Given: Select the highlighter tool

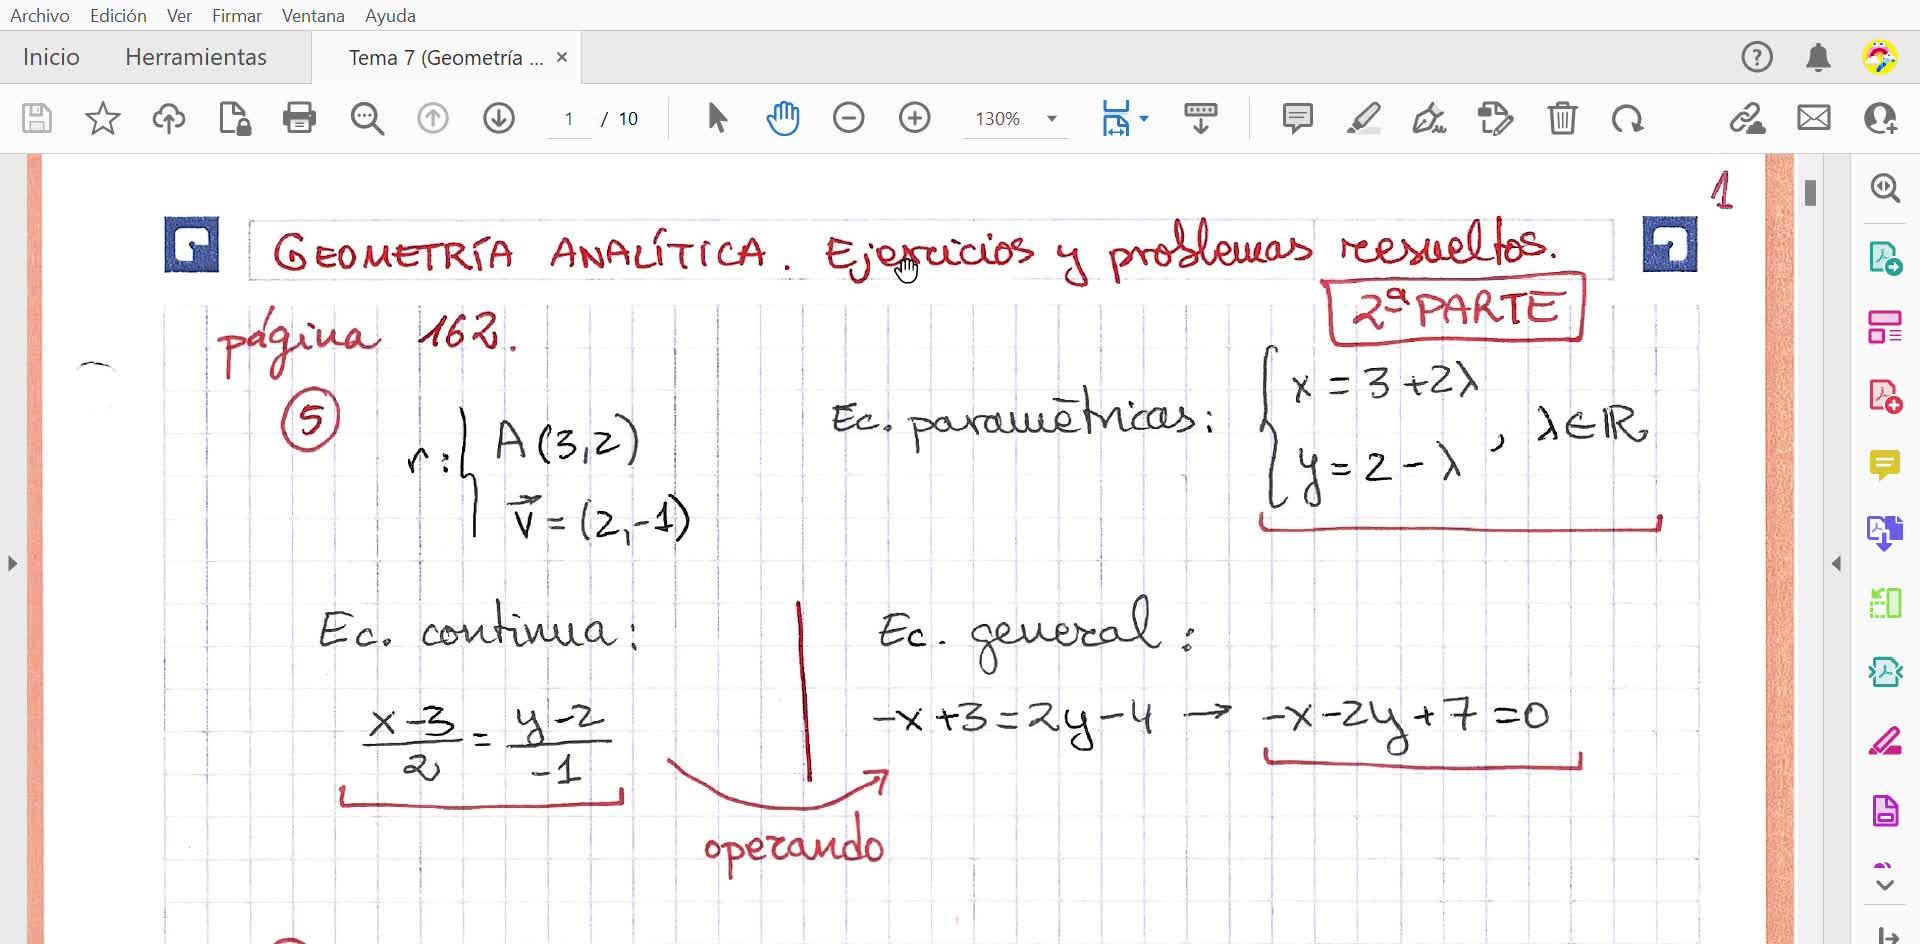Looking at the screenshot, I should (x=1364, y=118).
